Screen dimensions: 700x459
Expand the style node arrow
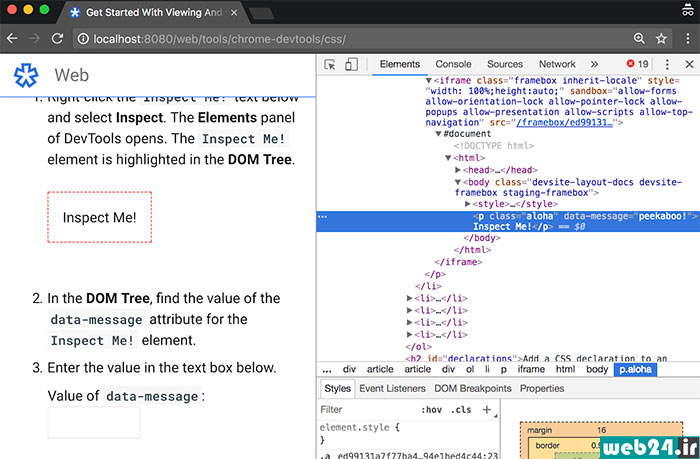(468, 204)
